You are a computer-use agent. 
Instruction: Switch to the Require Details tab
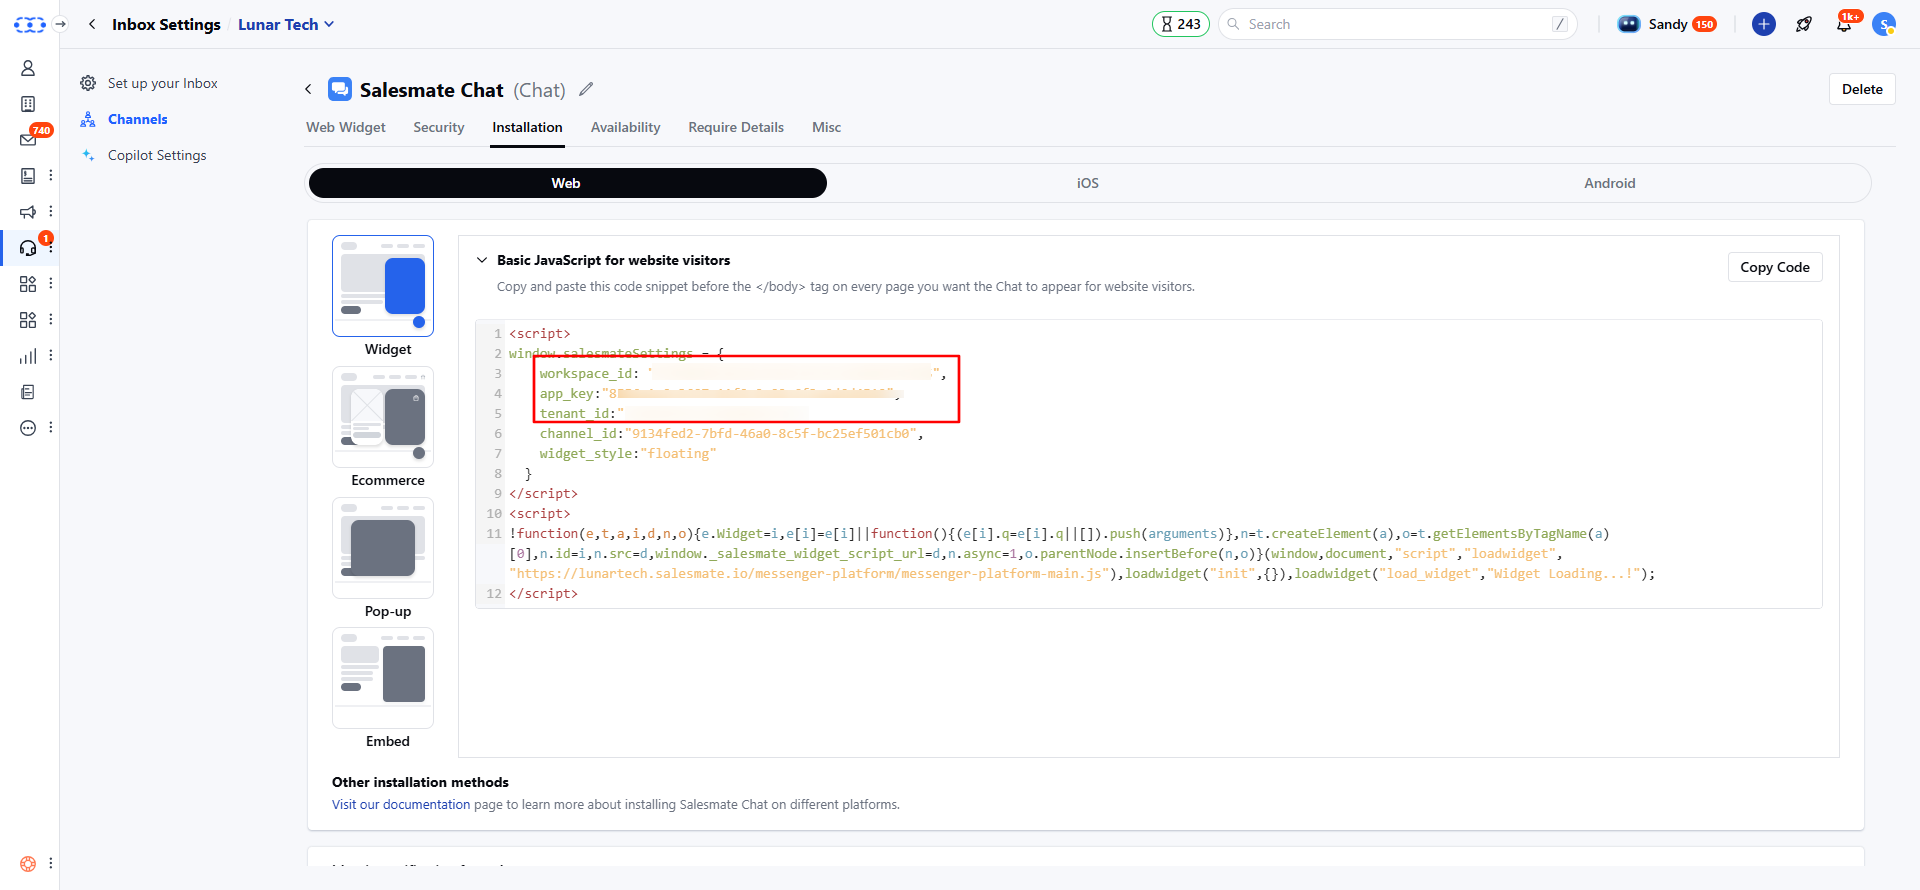[x=736, y=127]
